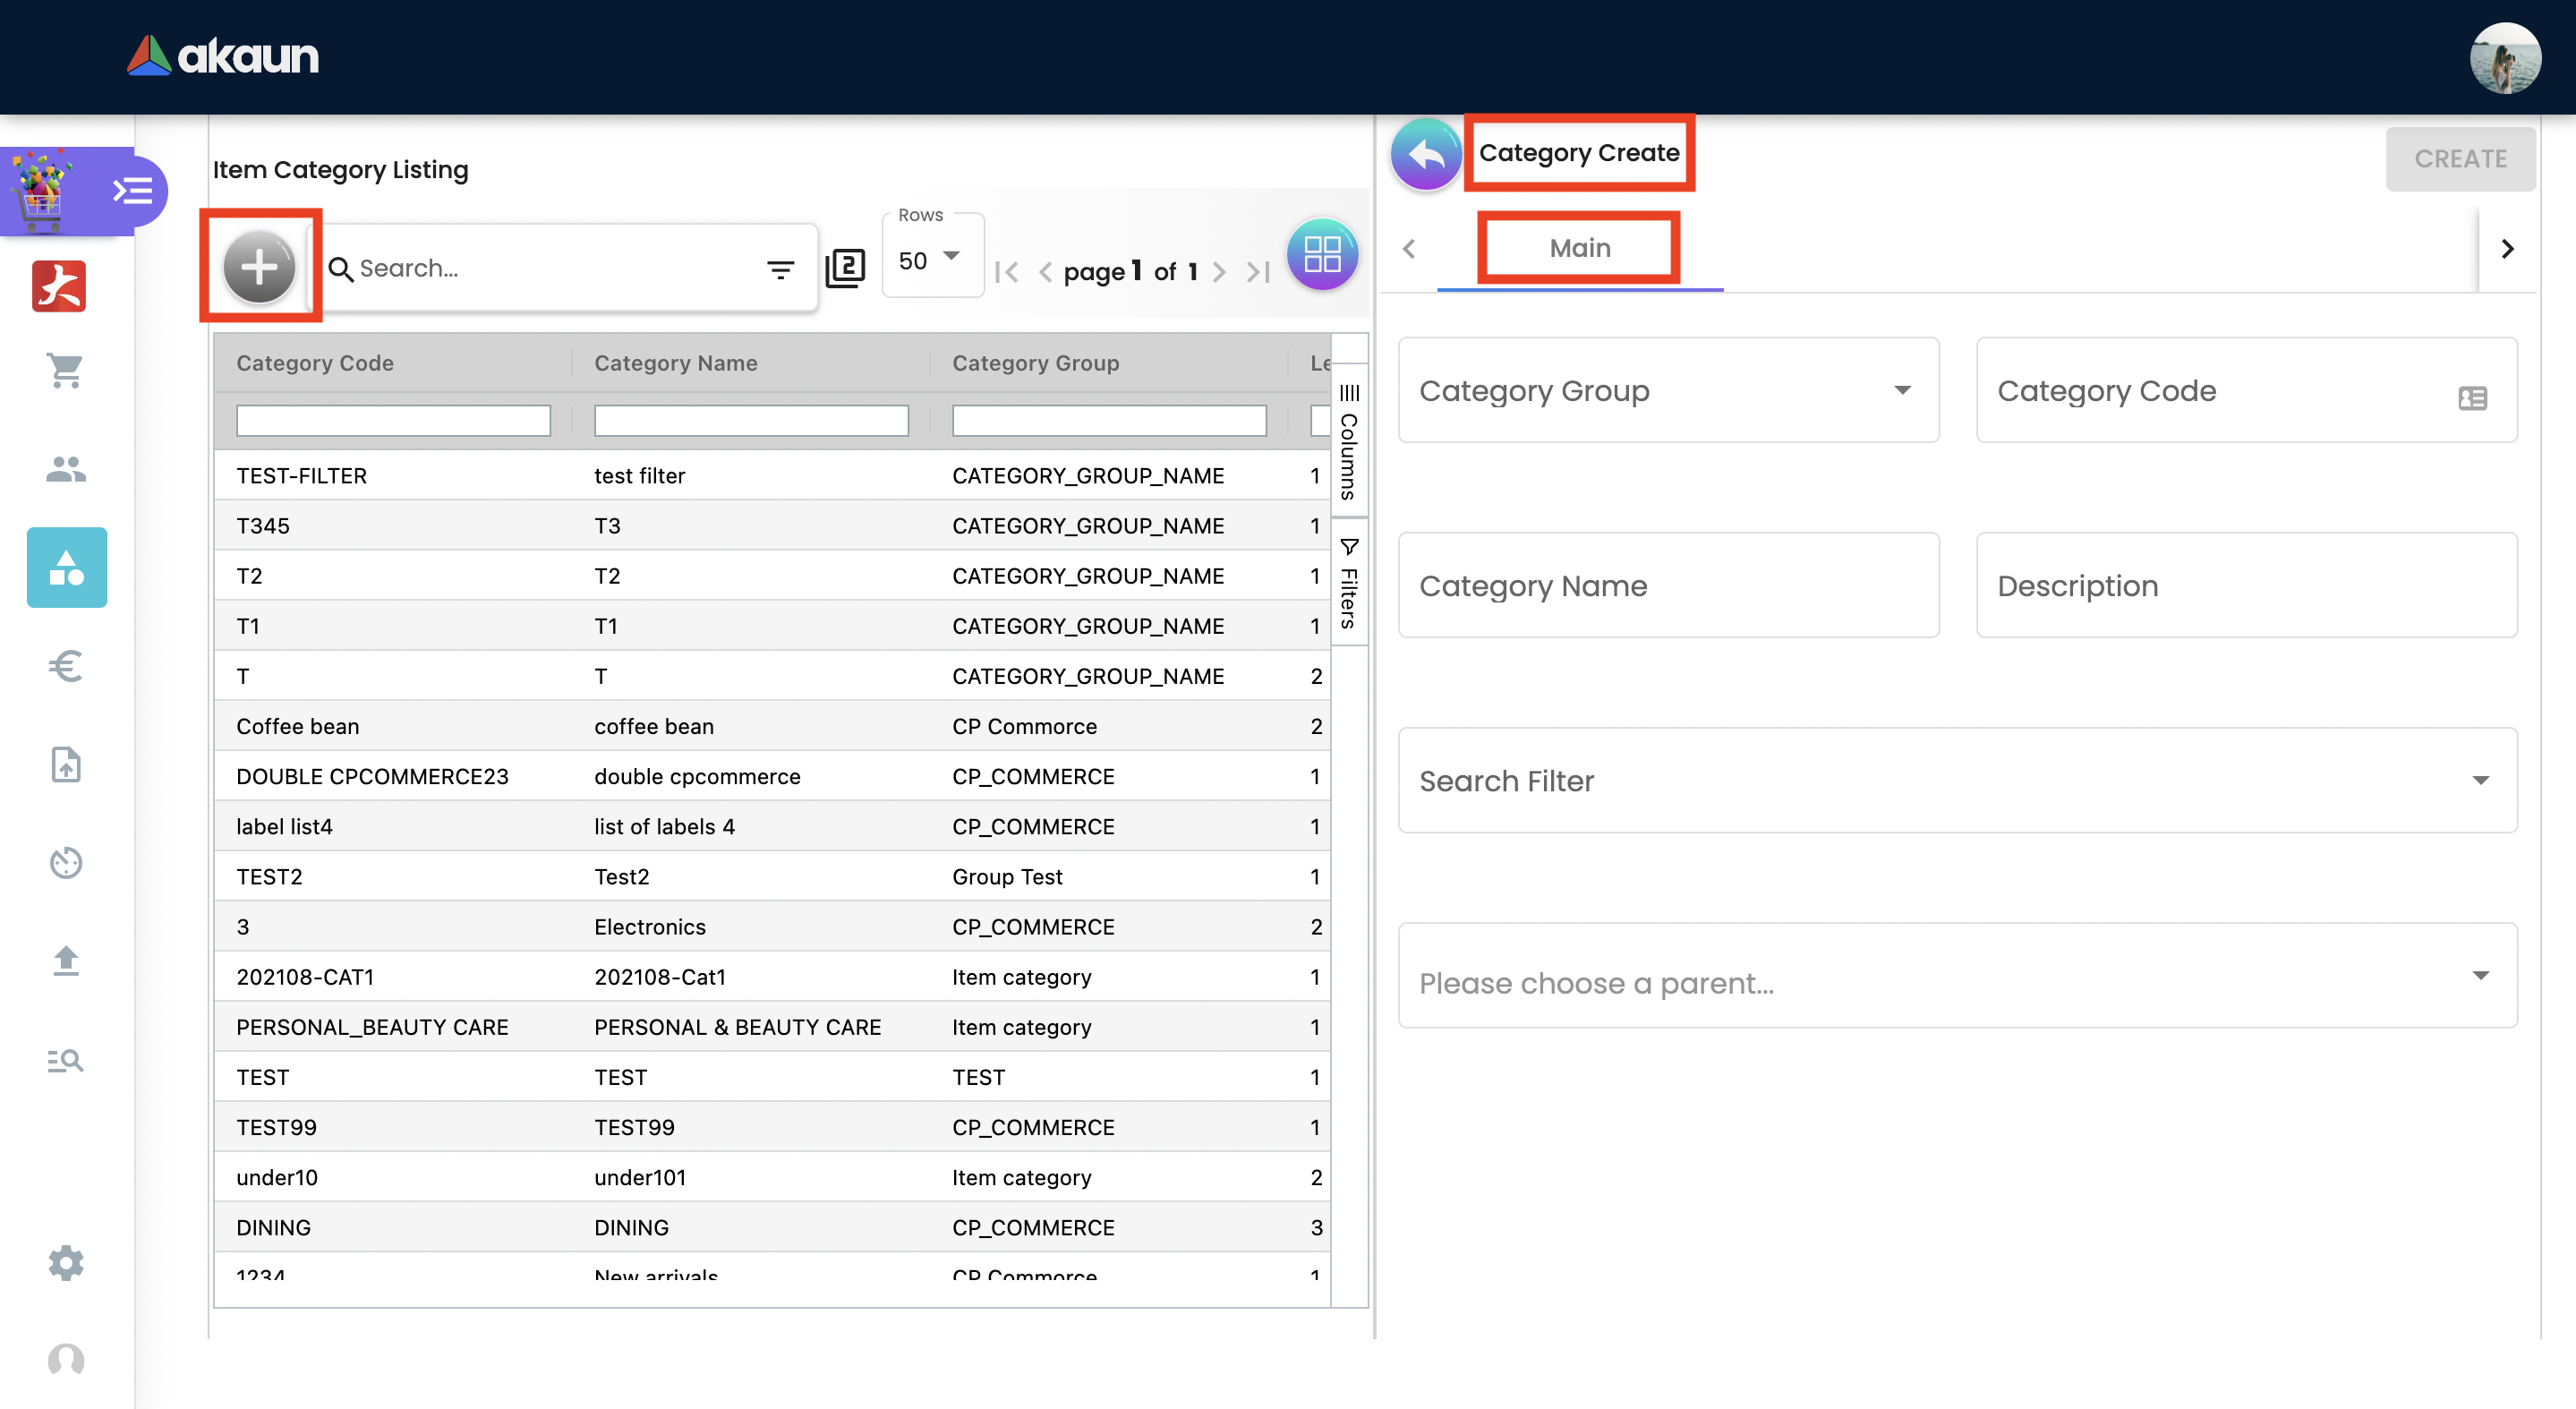Click the search filter lines icon
2576x1409 pixels.
tap(780, 269)
